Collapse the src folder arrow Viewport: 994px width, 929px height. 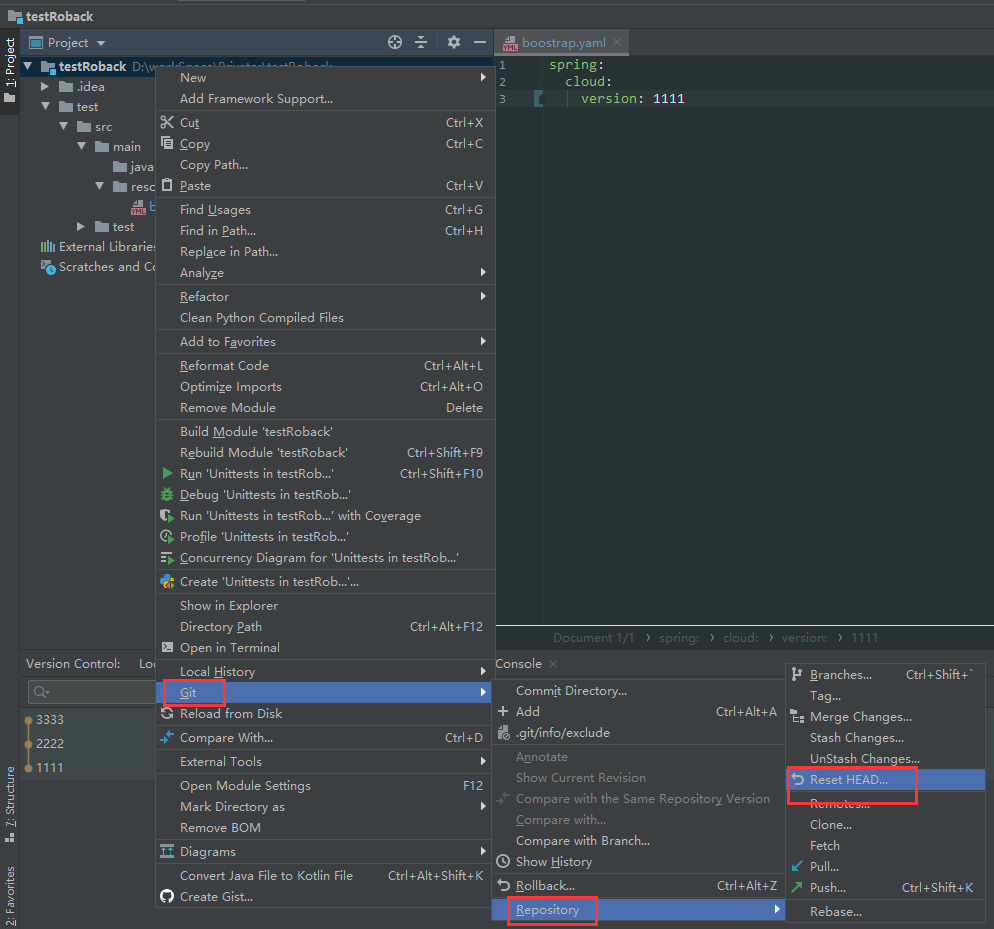63,126
